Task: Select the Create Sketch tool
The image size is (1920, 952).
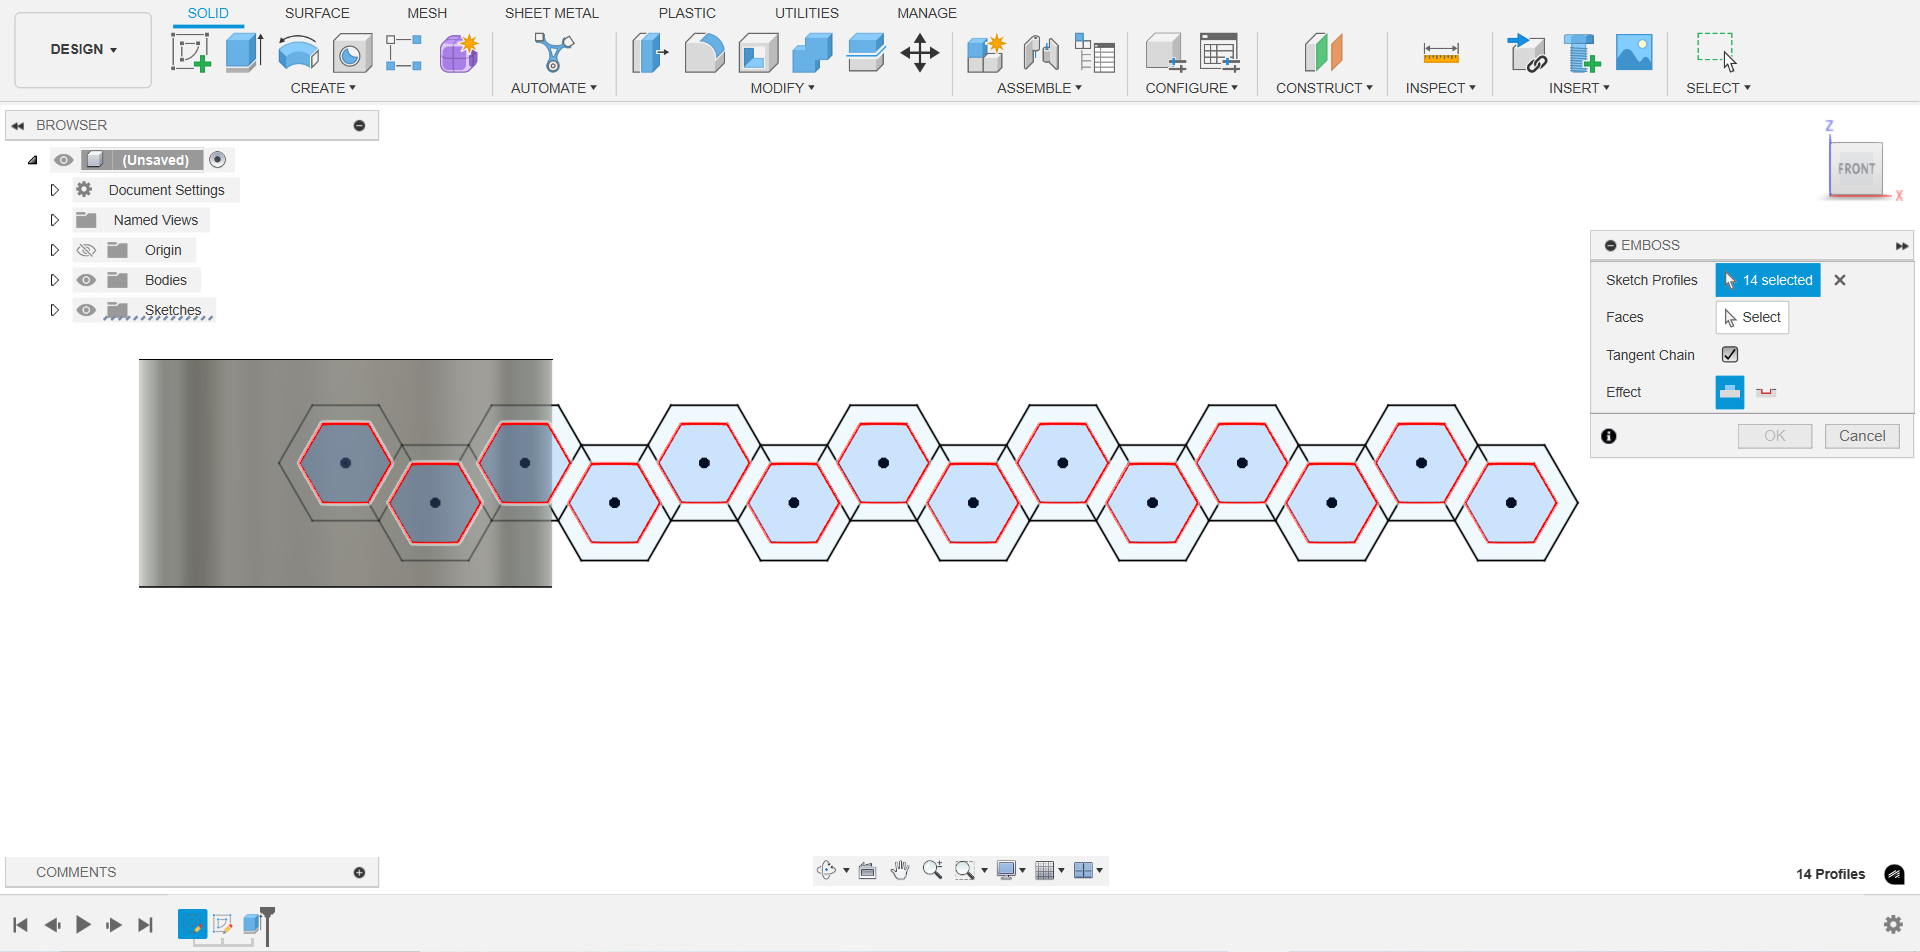Action: [x=190, y=52]
